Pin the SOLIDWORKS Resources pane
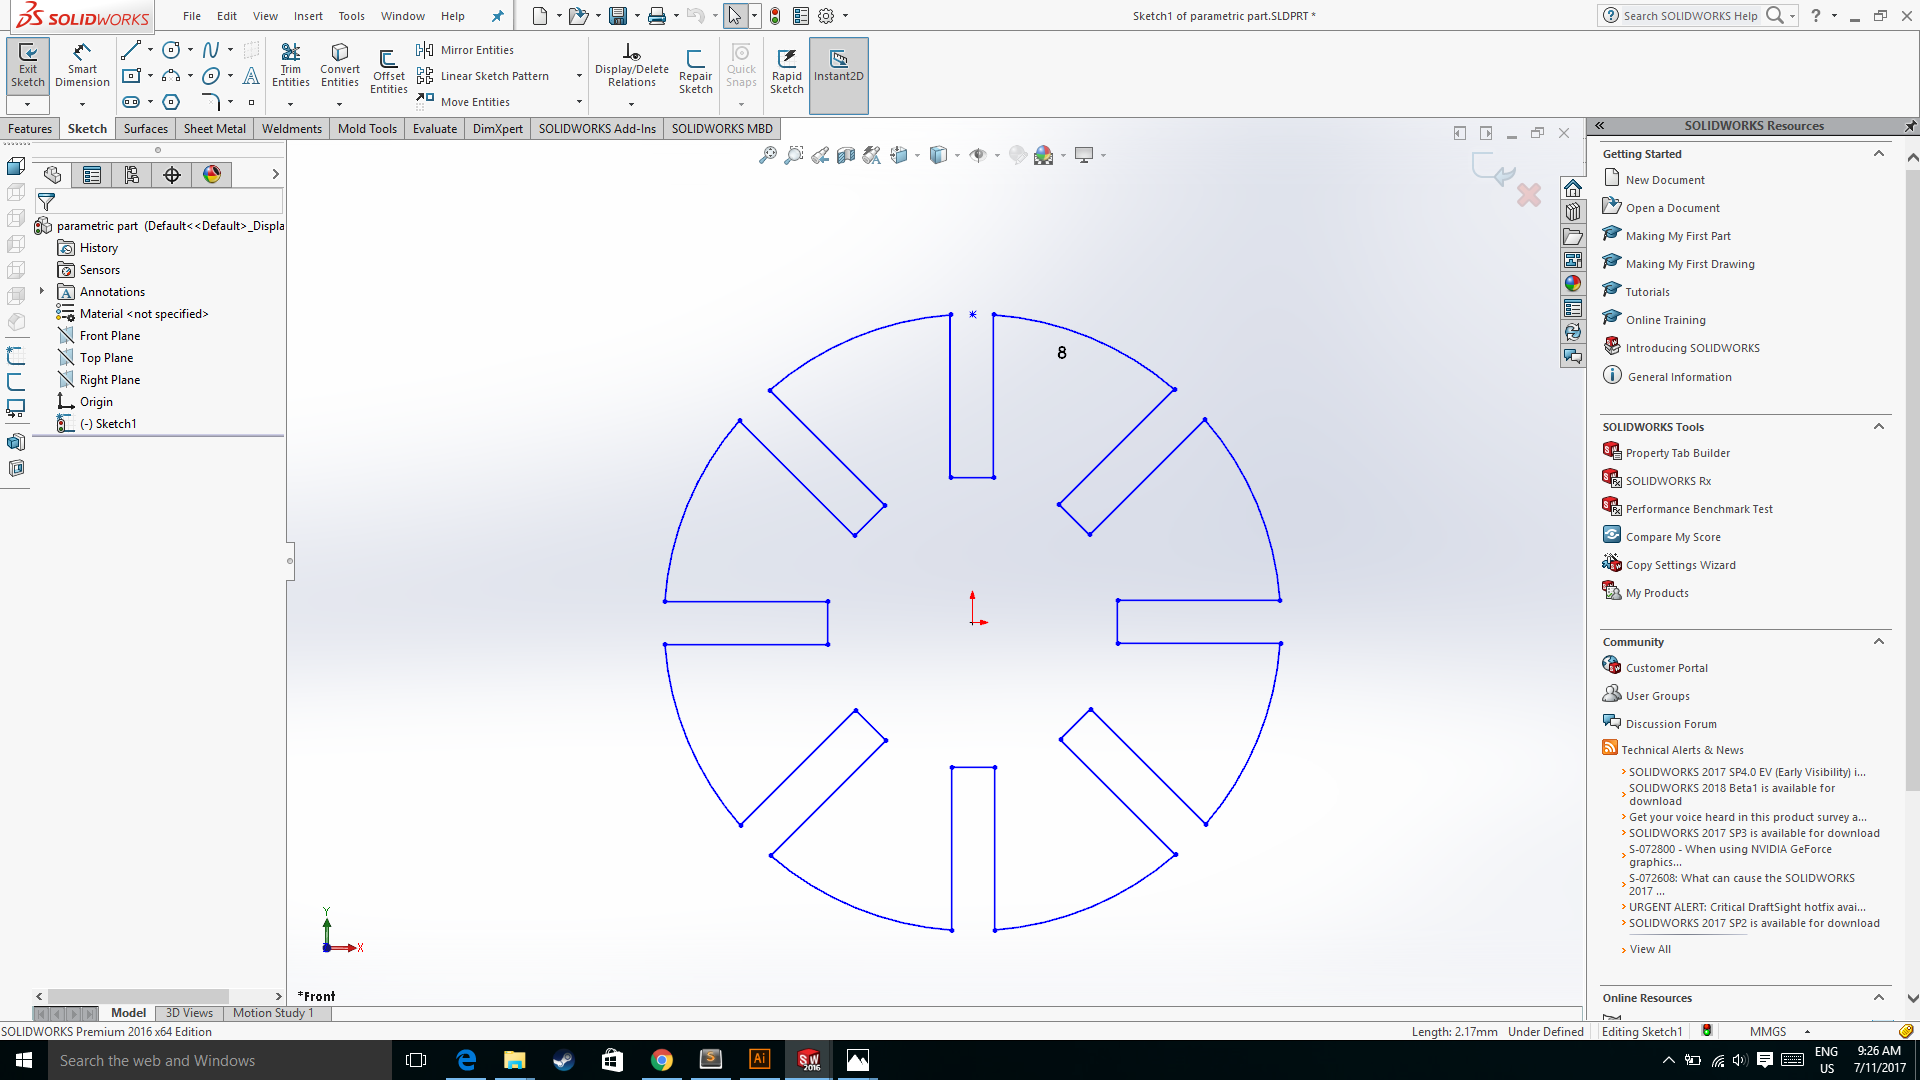Screen dimensions: 1920x1080 [x=1910, y=126]
